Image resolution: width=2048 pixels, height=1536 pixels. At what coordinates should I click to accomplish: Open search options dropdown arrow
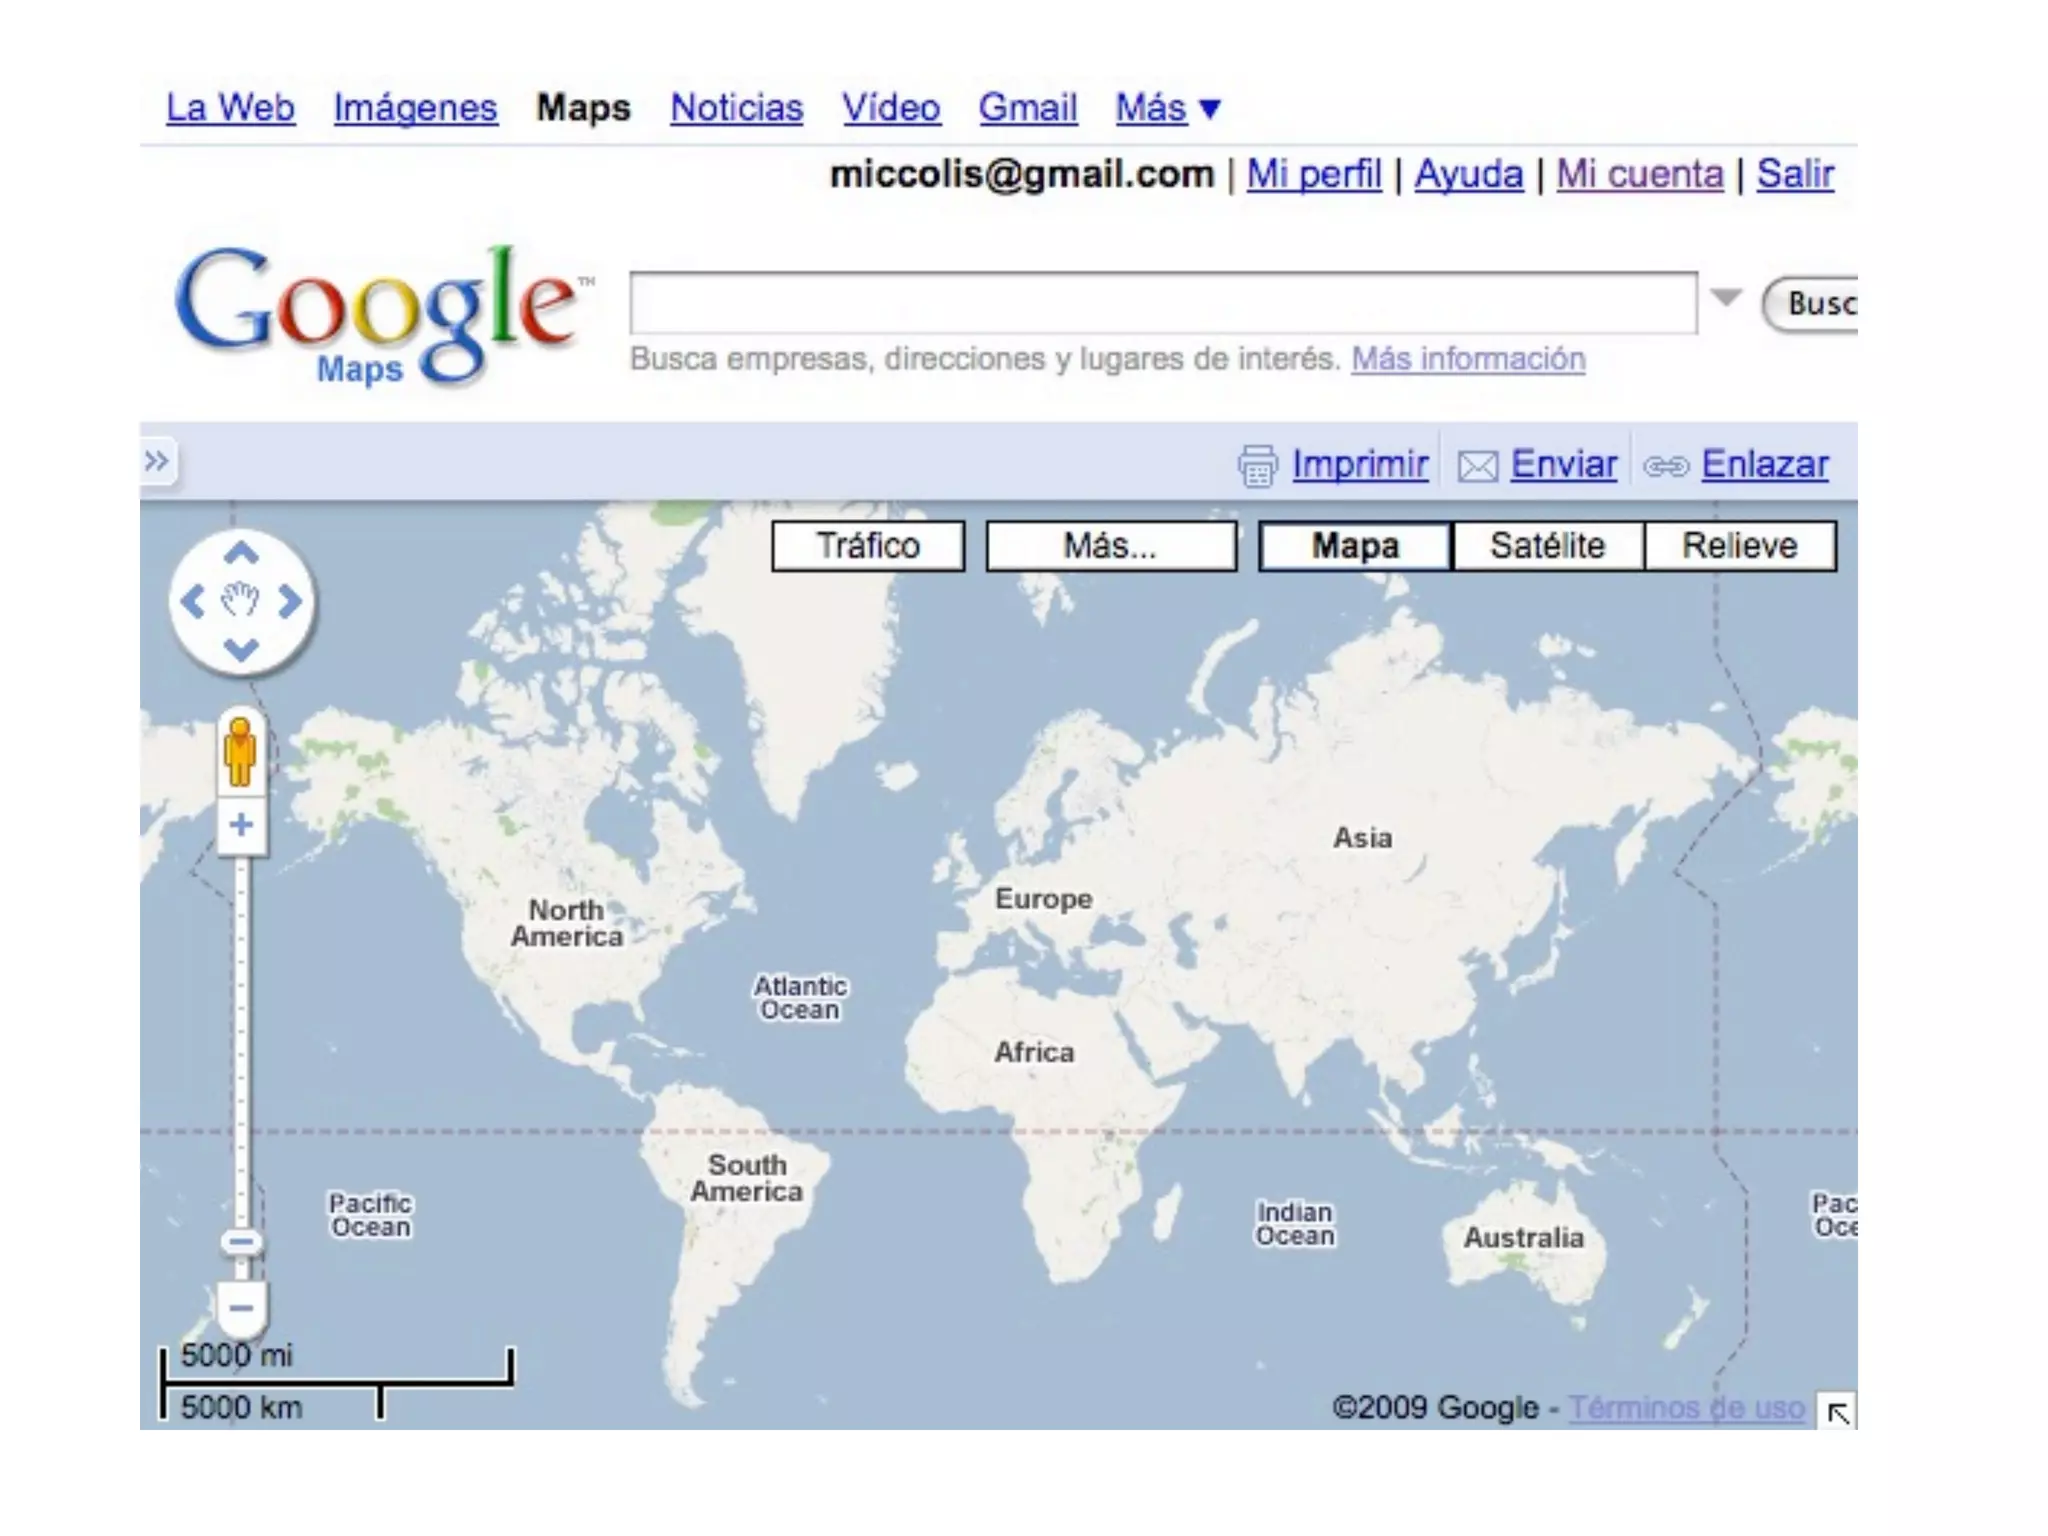1726,298
